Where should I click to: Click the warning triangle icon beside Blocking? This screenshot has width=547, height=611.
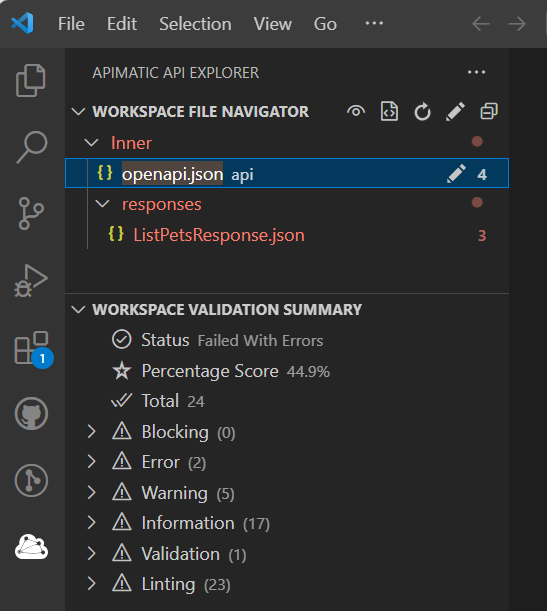(122, 431)
